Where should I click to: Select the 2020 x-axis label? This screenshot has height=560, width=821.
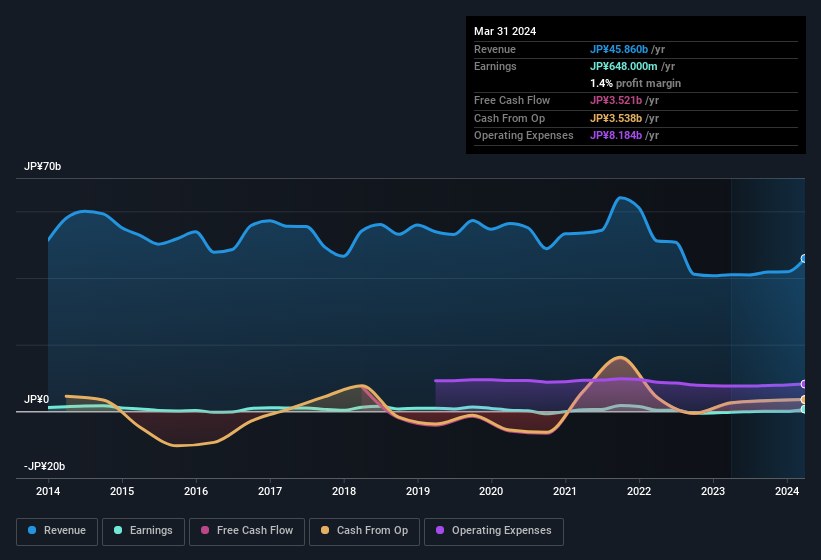(491, 491)
